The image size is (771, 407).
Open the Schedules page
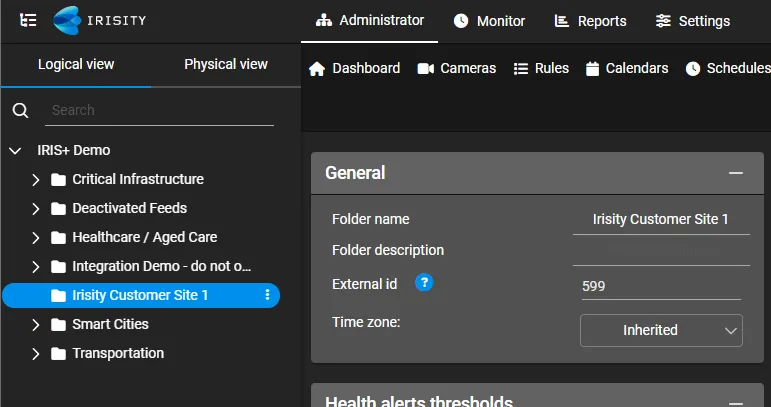coord(728,68)
